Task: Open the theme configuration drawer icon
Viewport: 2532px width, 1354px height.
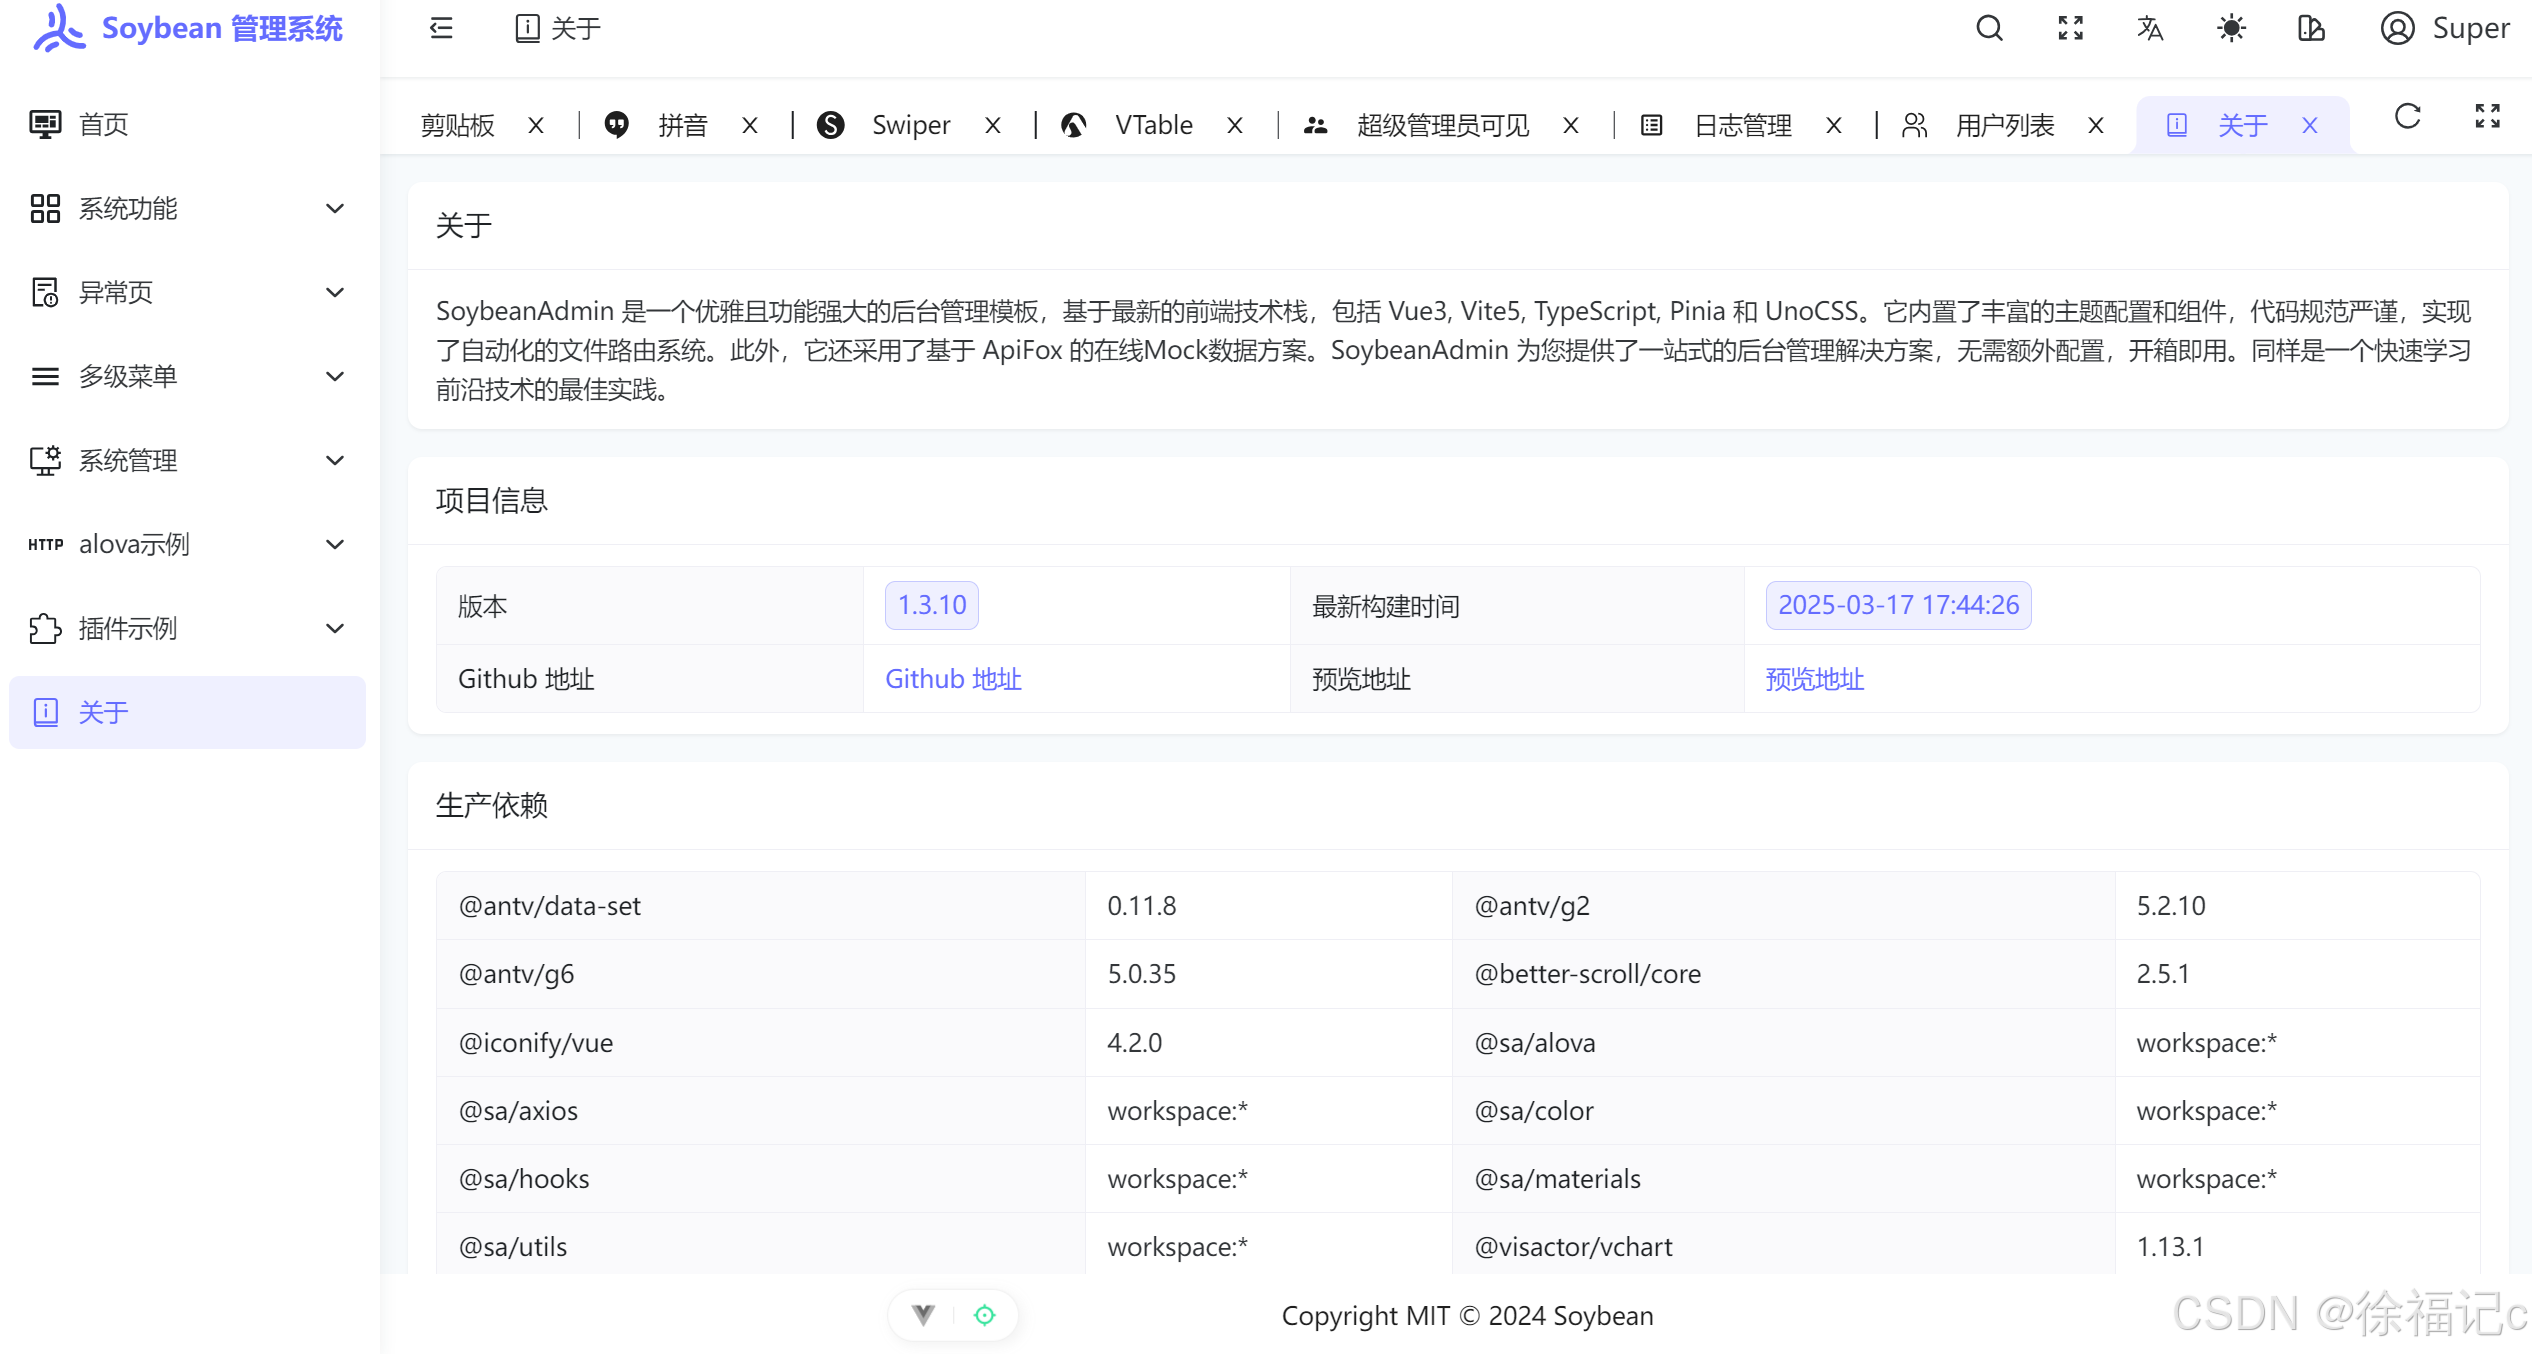Action: (x=2311, y=28)
